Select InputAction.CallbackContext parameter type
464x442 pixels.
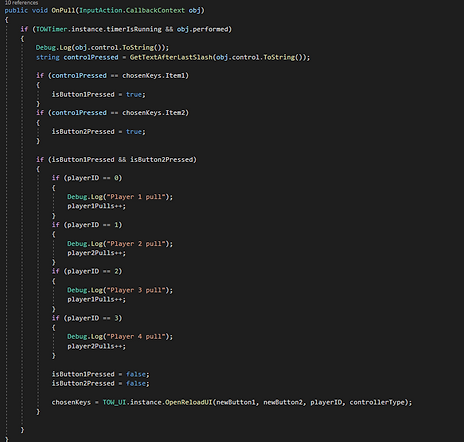132,10
